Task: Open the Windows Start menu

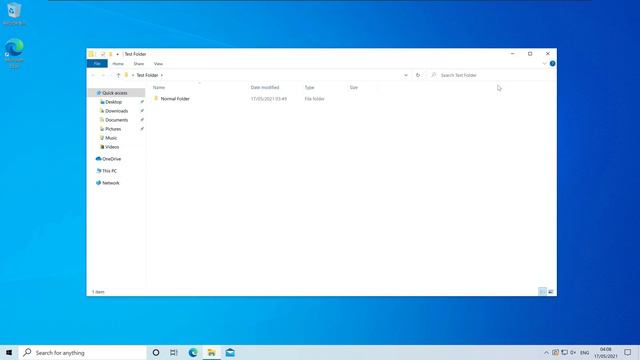Action: [9, 353]
